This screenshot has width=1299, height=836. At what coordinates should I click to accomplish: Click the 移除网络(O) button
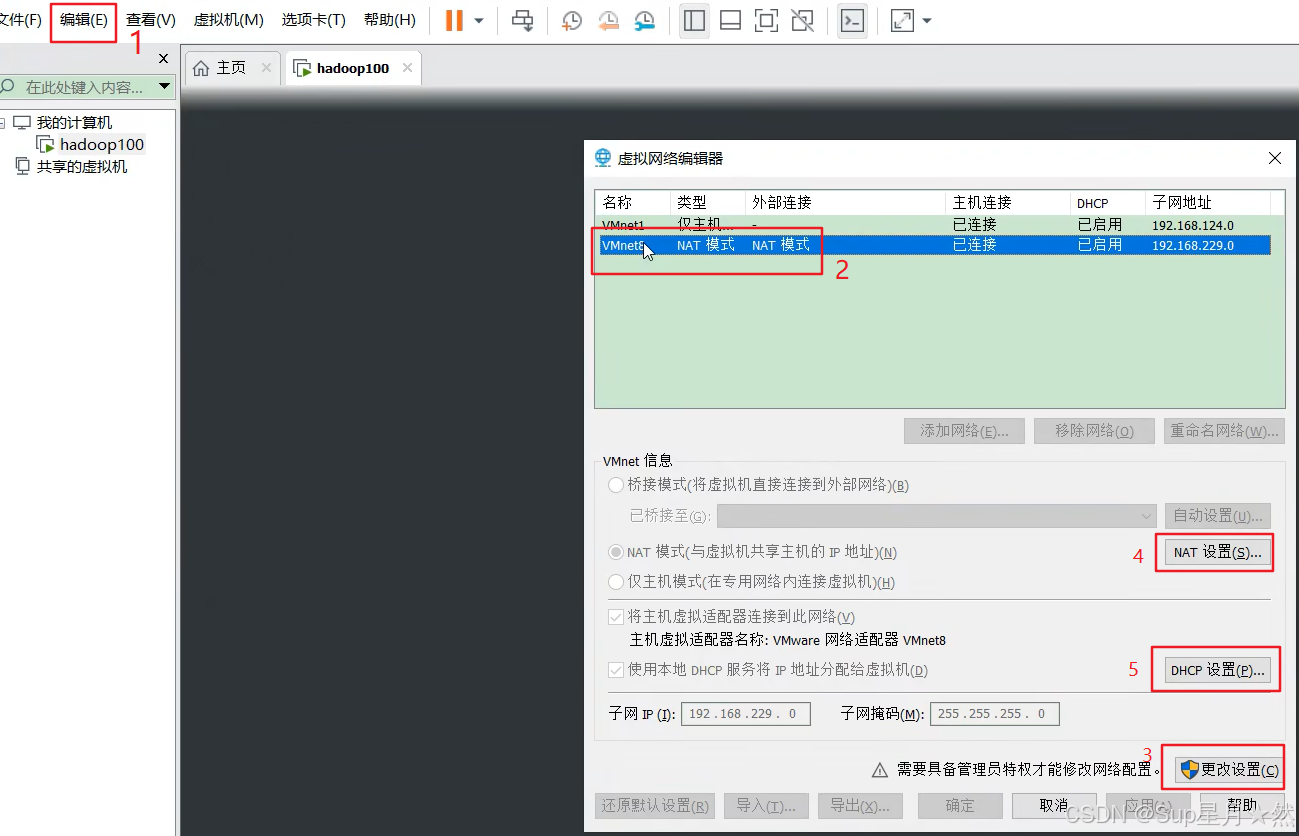1094,431
